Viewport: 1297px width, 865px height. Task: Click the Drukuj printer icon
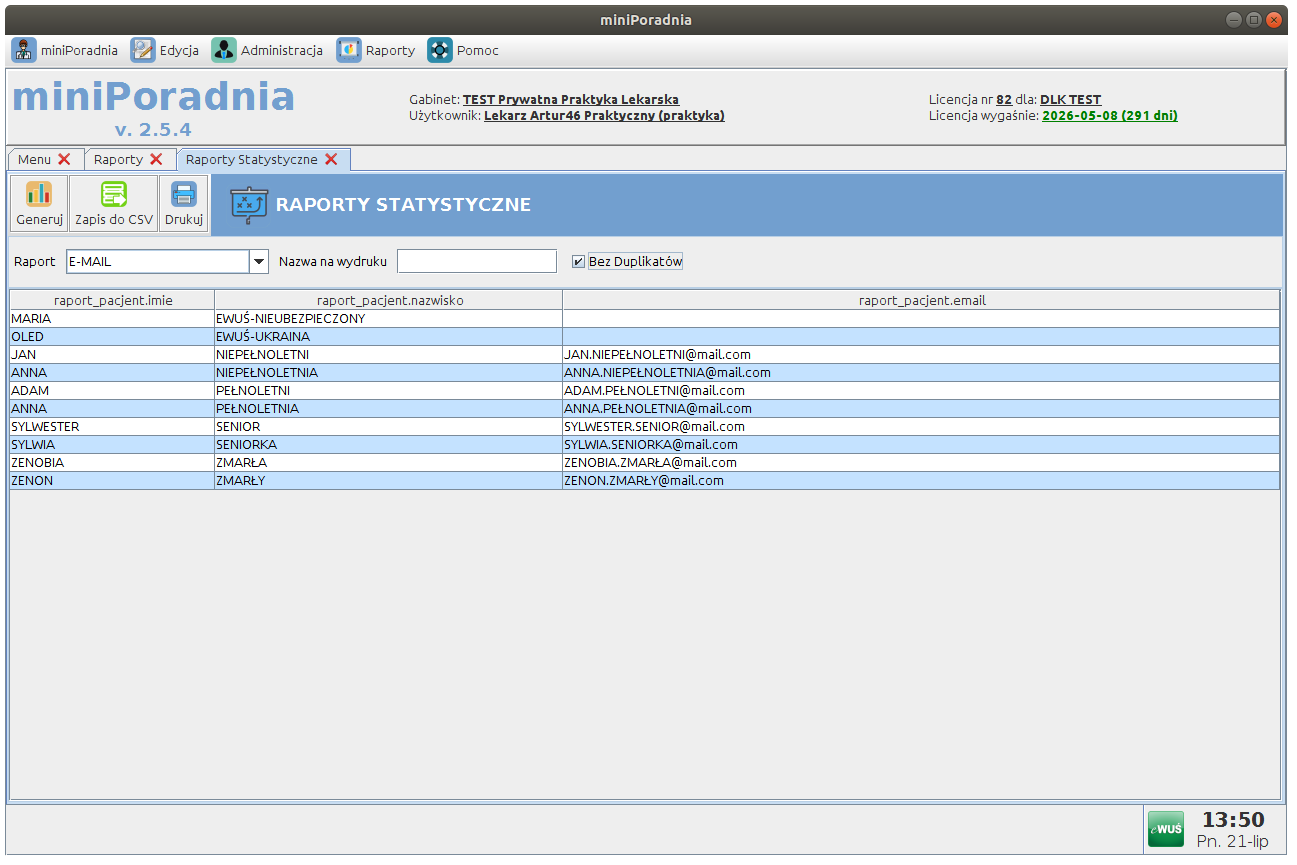(184, 195)
